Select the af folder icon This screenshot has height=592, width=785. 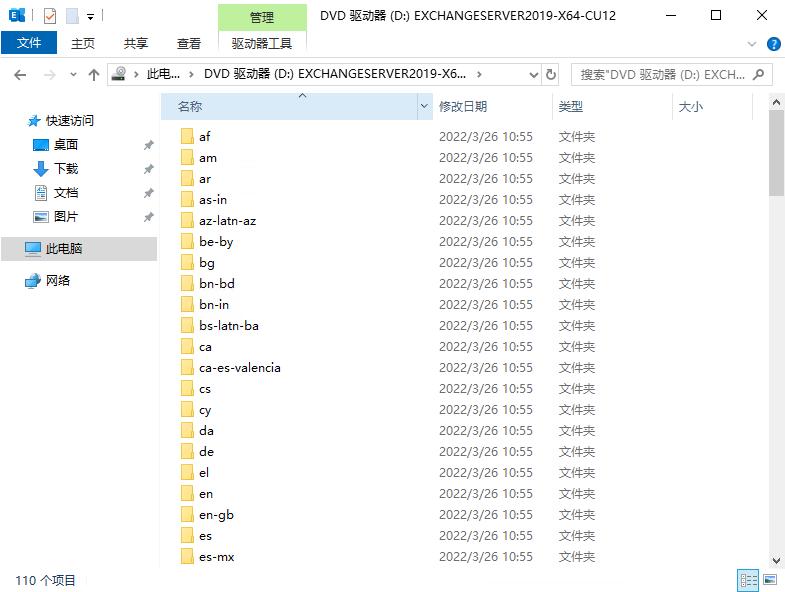pyautogui.click(x=187, y=136)
